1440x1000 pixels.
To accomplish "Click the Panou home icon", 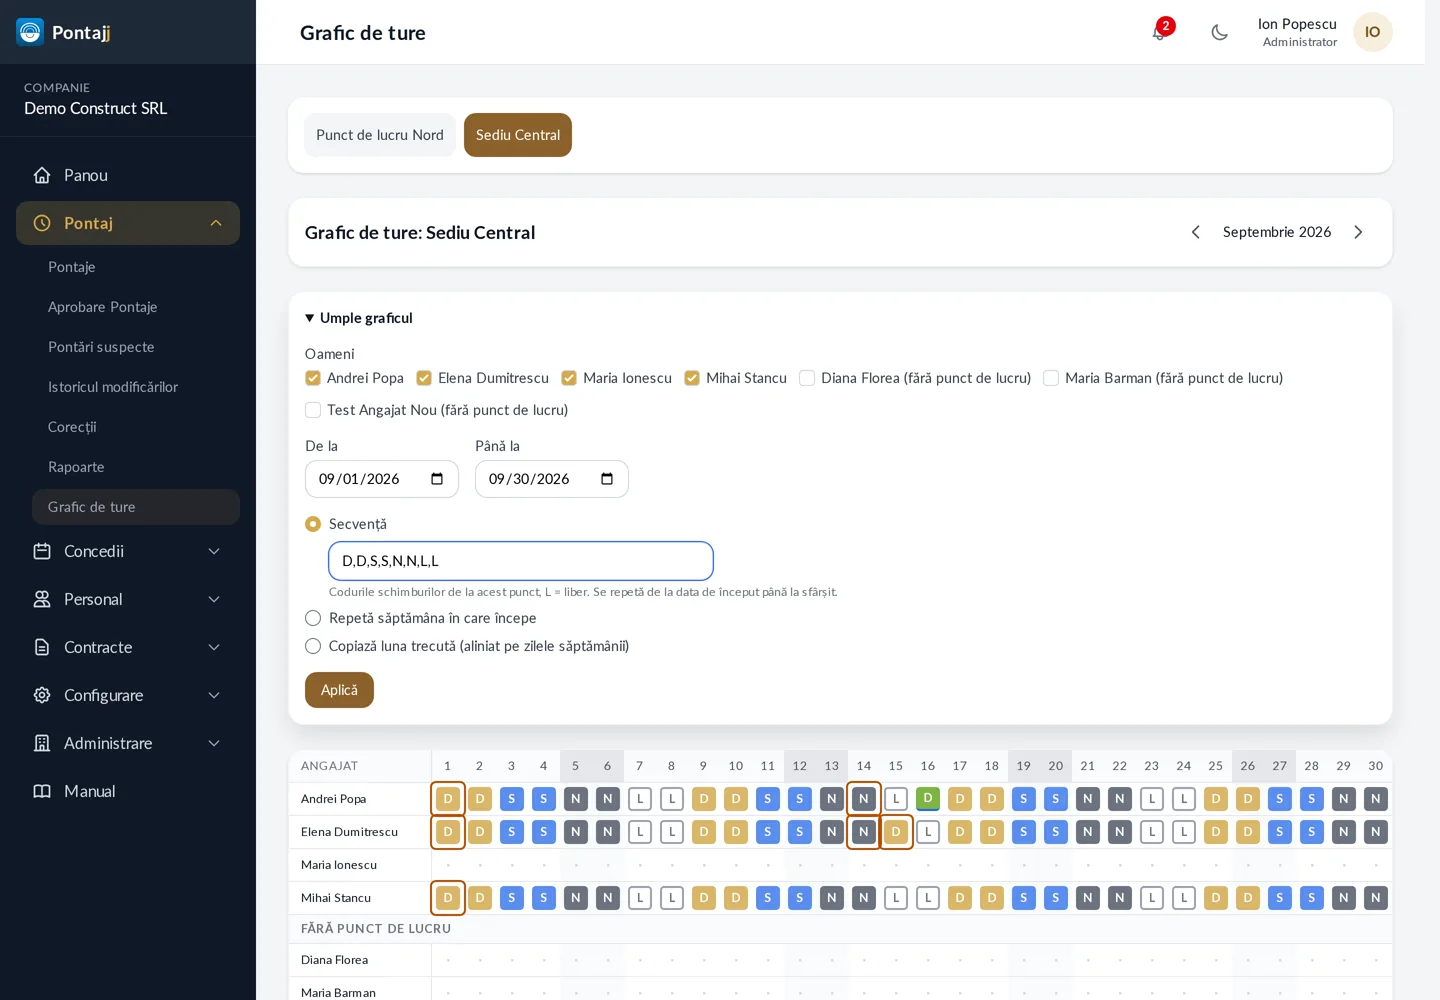I will tap(42, 175).
